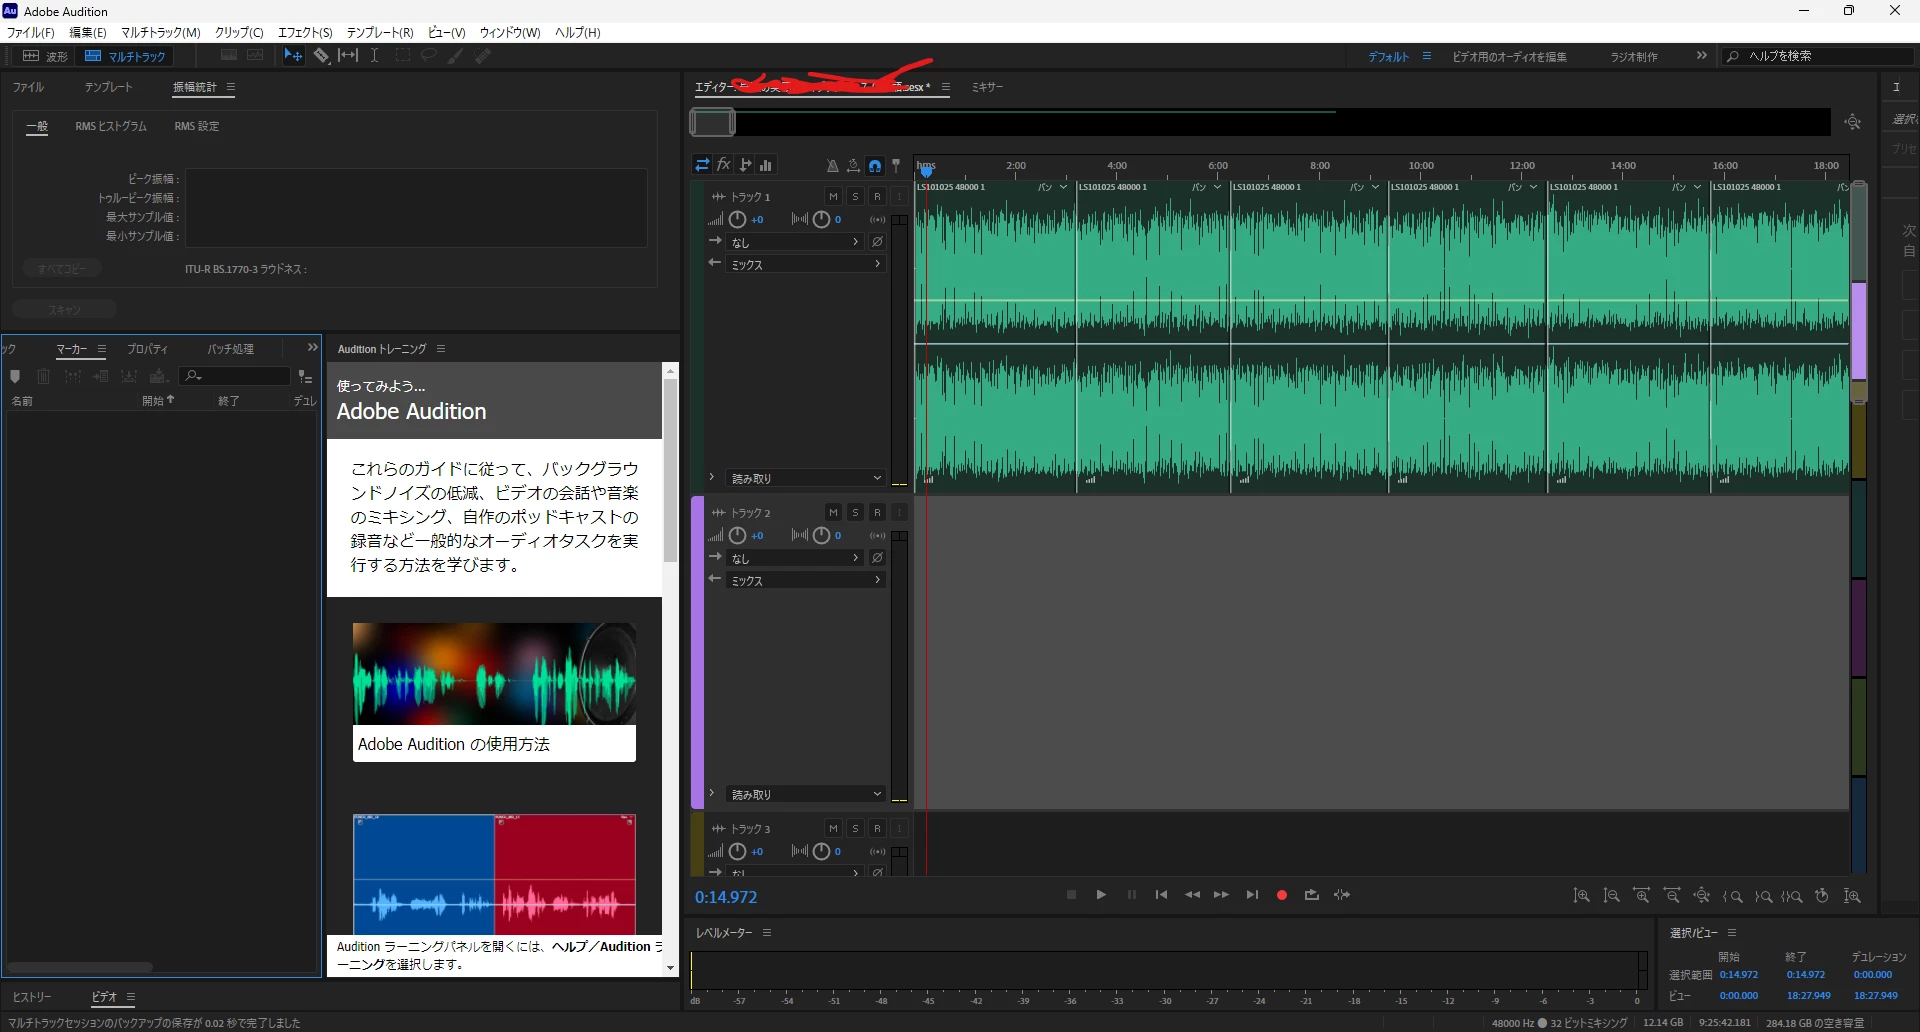Click the zoom navigator fit icon
1920x1032 pixels.
pyautogui.click(x=1853, y=122)
